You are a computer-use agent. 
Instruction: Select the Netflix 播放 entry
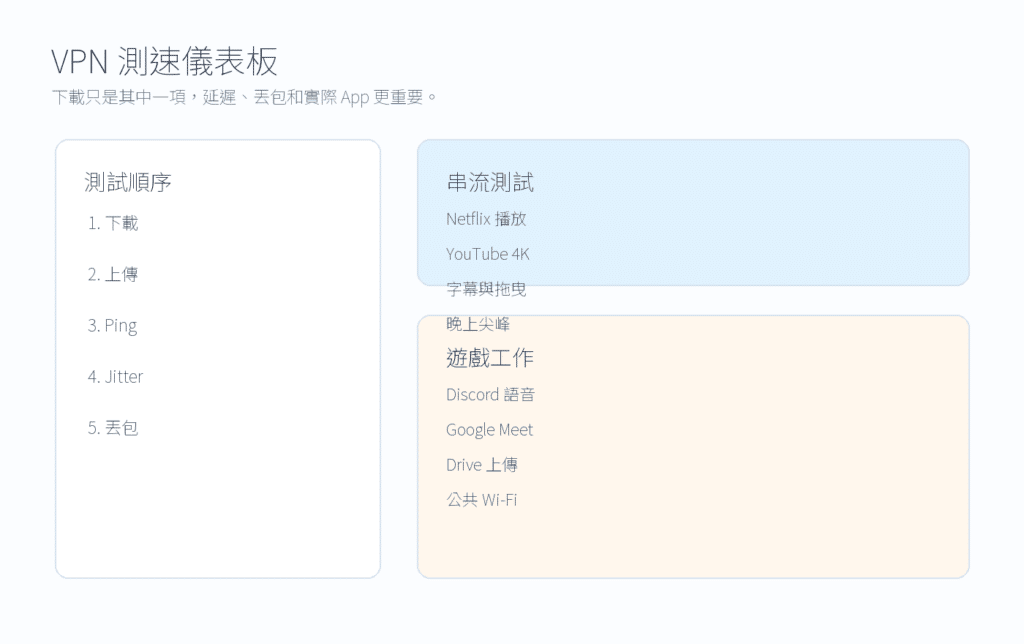486,219
